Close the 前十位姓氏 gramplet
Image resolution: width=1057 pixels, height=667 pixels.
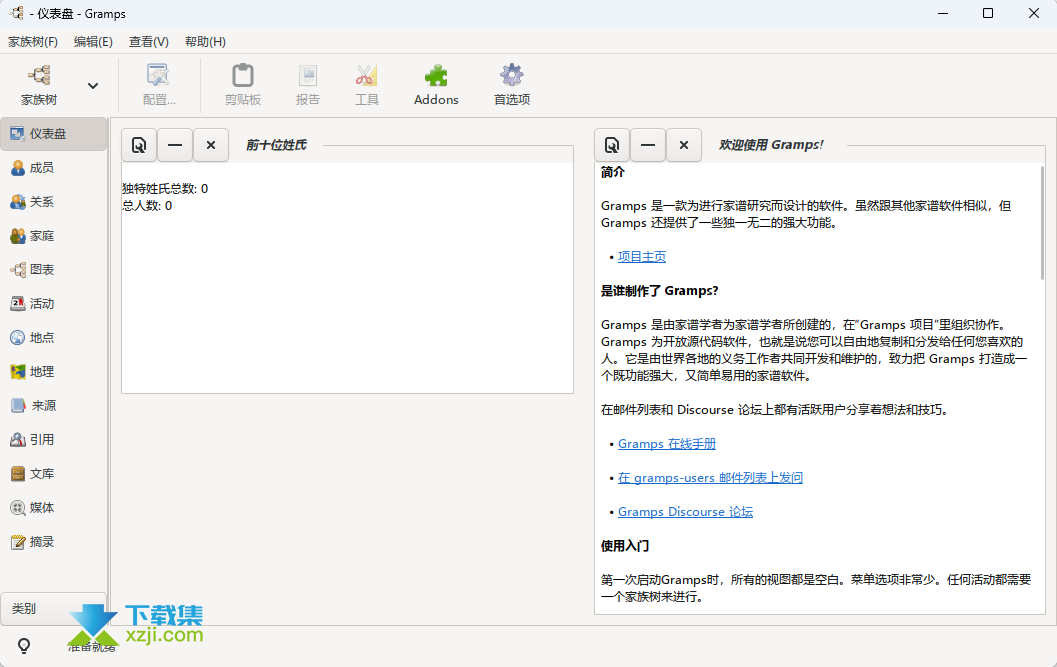(211, 145)
